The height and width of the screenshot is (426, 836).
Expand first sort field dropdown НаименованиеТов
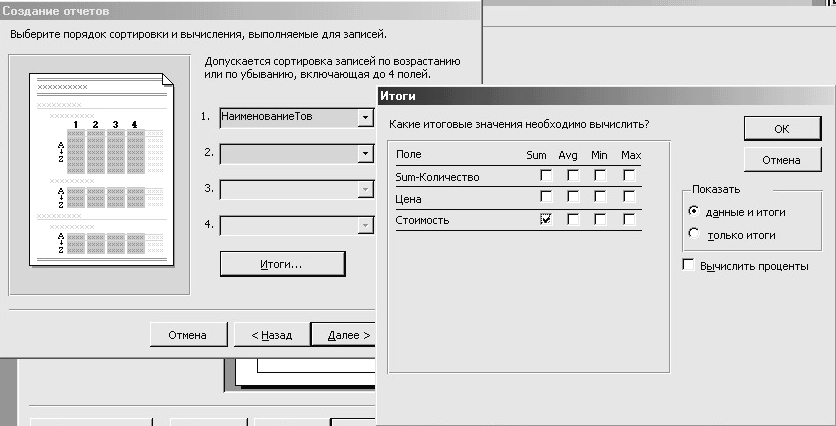tap(364, 117)
